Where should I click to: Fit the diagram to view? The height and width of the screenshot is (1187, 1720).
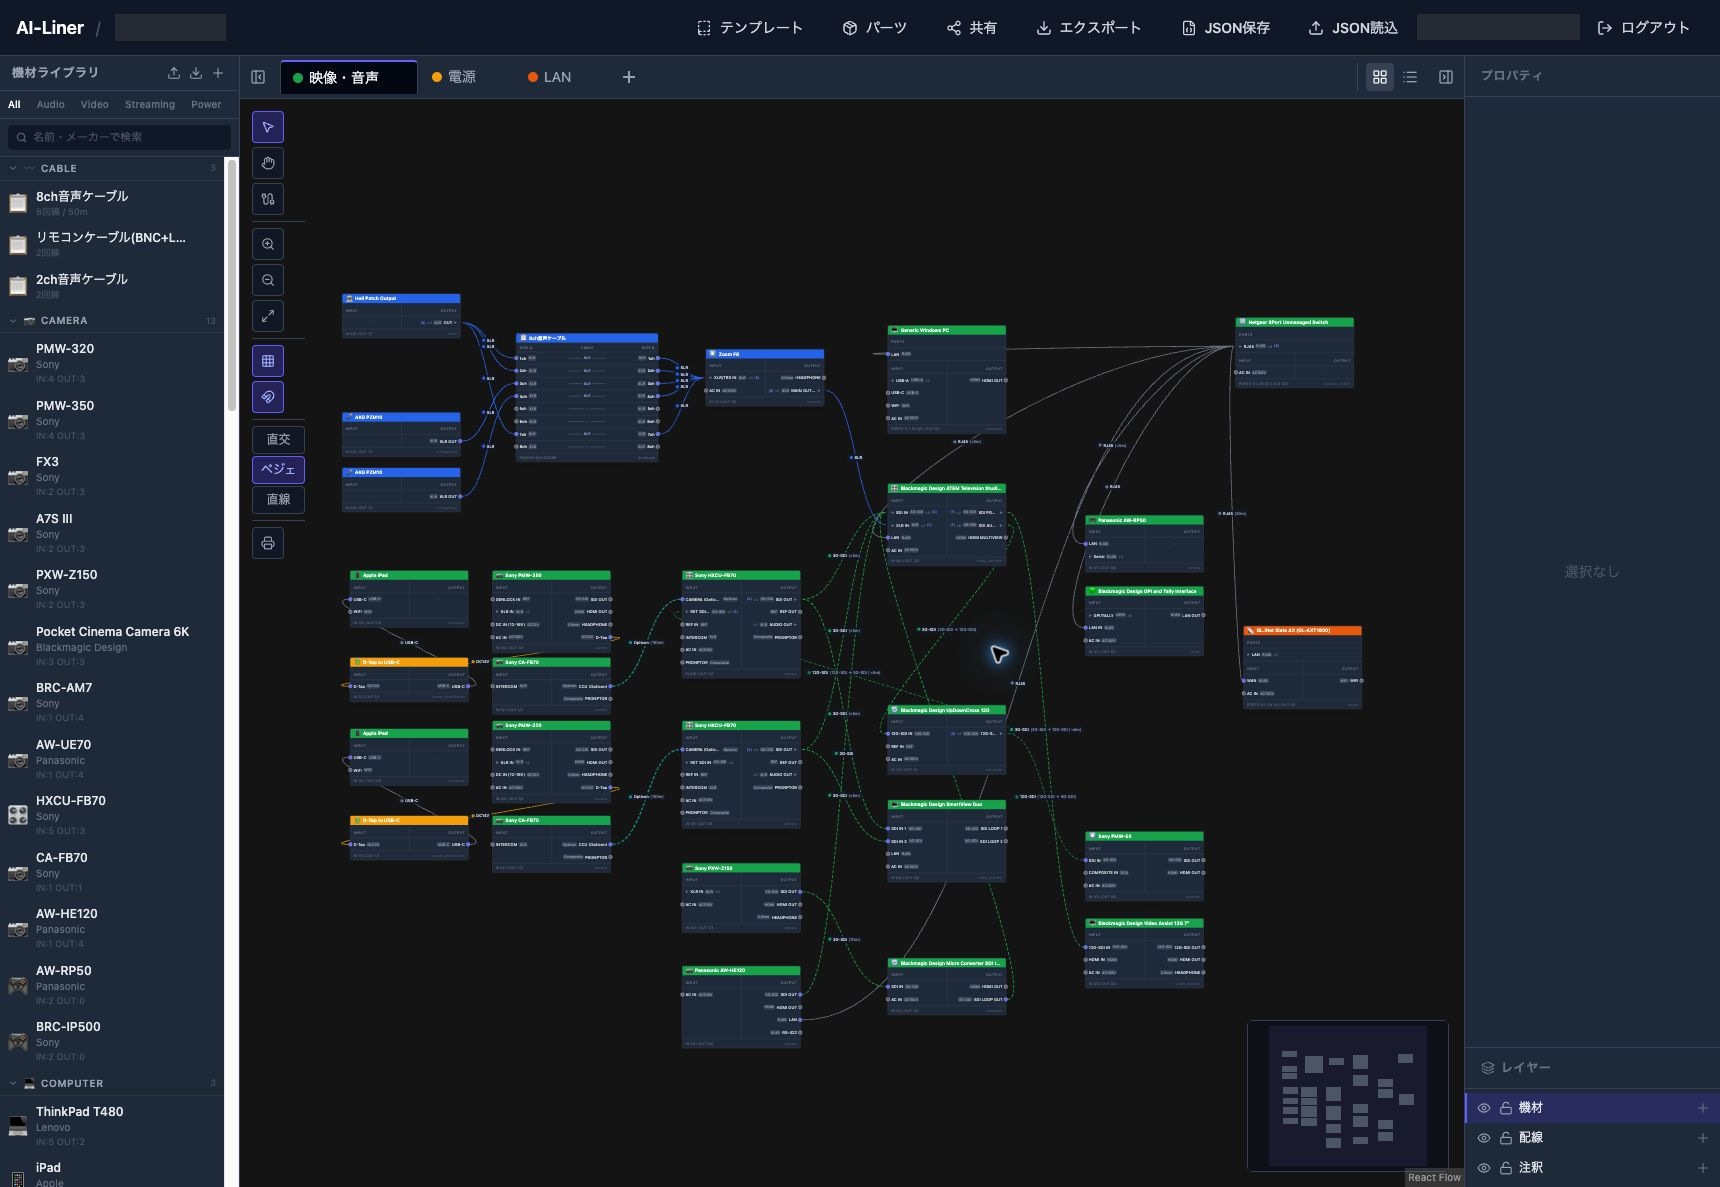coord(268,316)
